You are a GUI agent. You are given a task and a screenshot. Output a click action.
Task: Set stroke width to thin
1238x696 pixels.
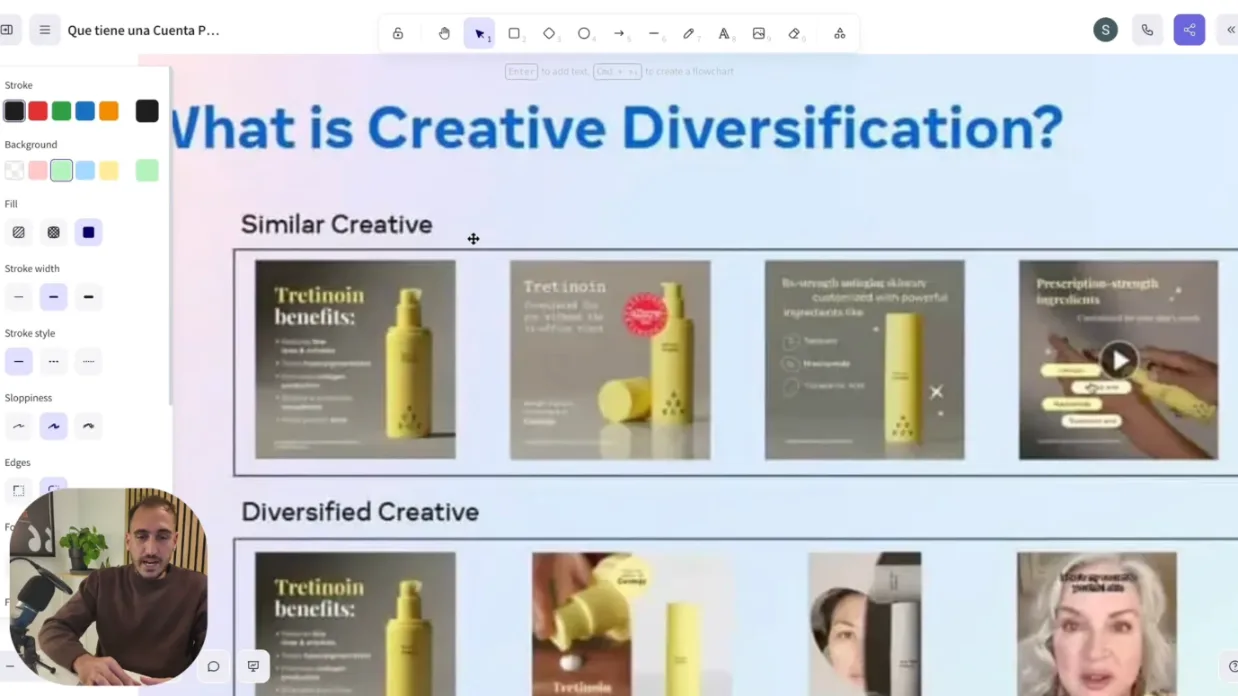(18, 297)
